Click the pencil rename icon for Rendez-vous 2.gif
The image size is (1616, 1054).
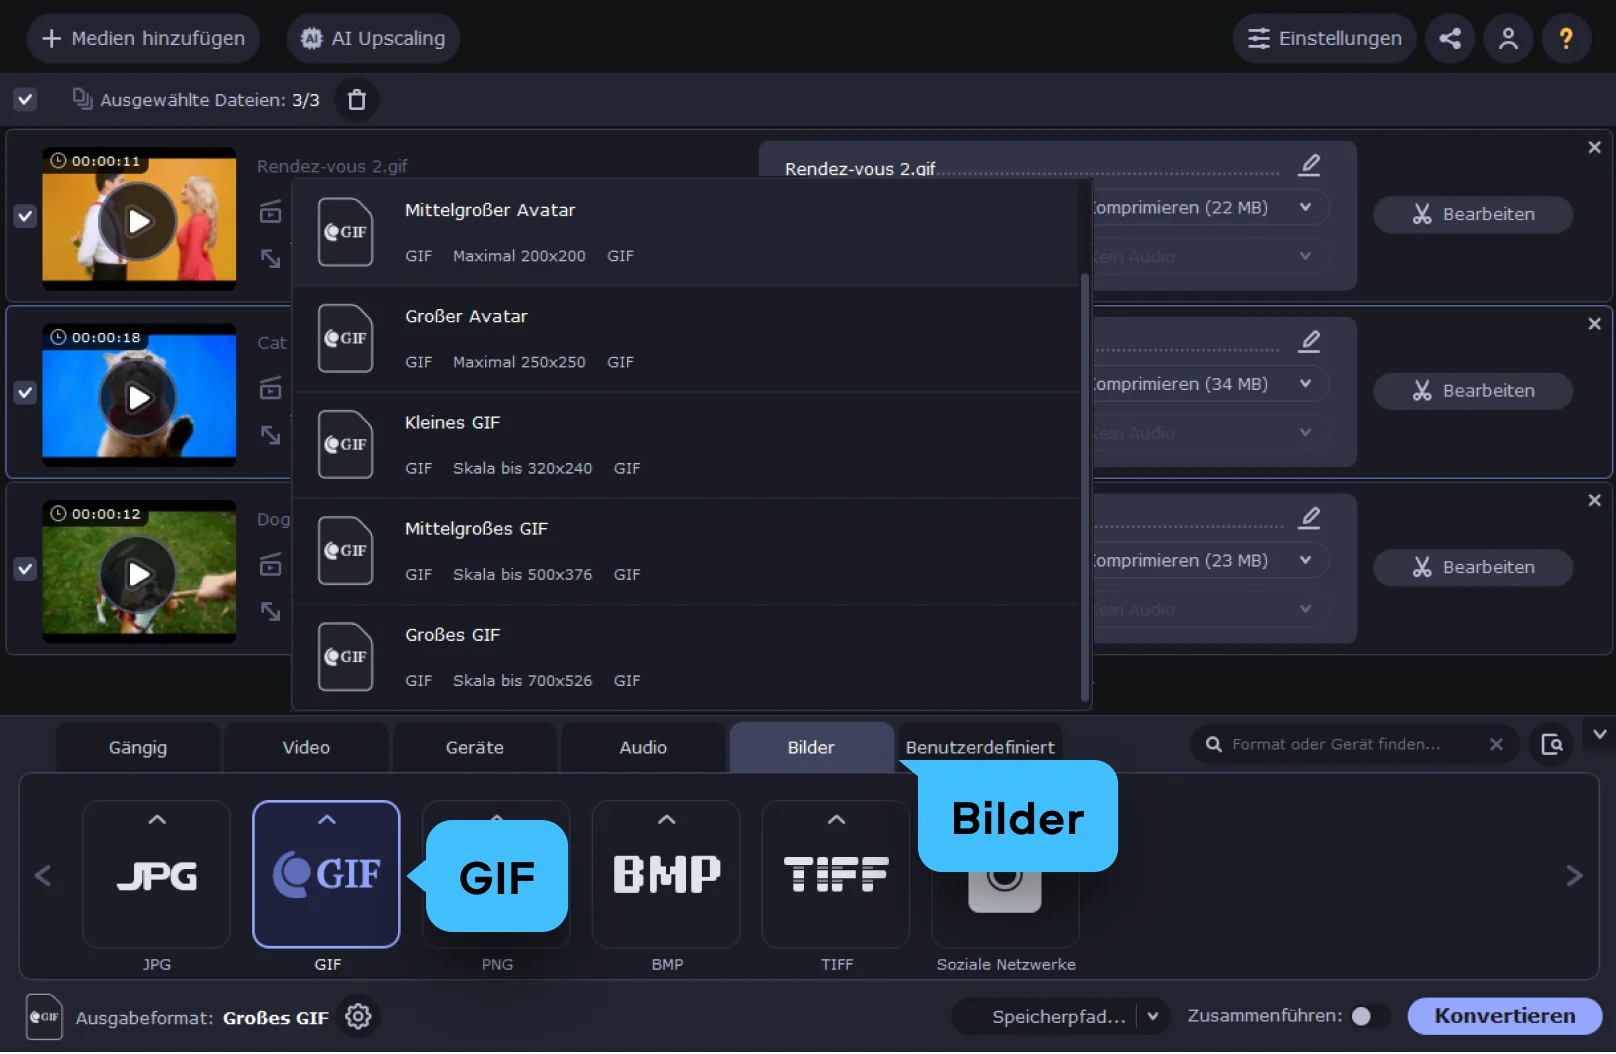(1309, 165)
